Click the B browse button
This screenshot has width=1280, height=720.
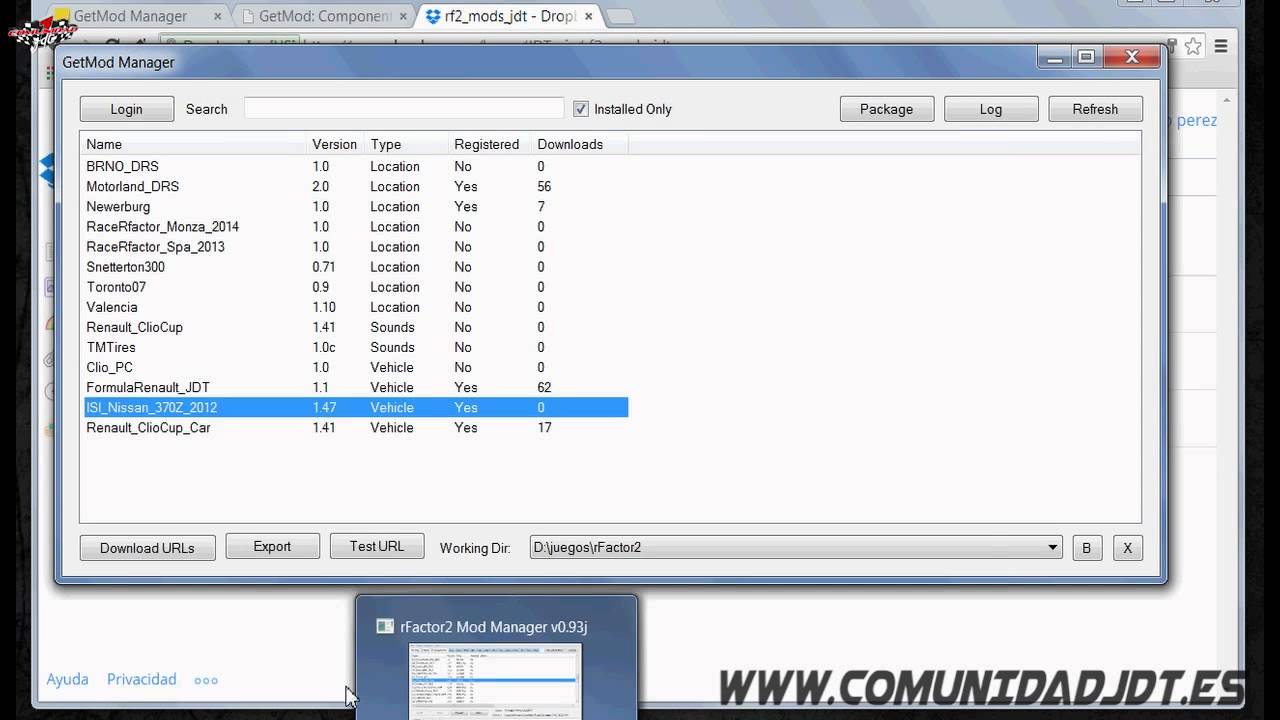pos(1087,548)
